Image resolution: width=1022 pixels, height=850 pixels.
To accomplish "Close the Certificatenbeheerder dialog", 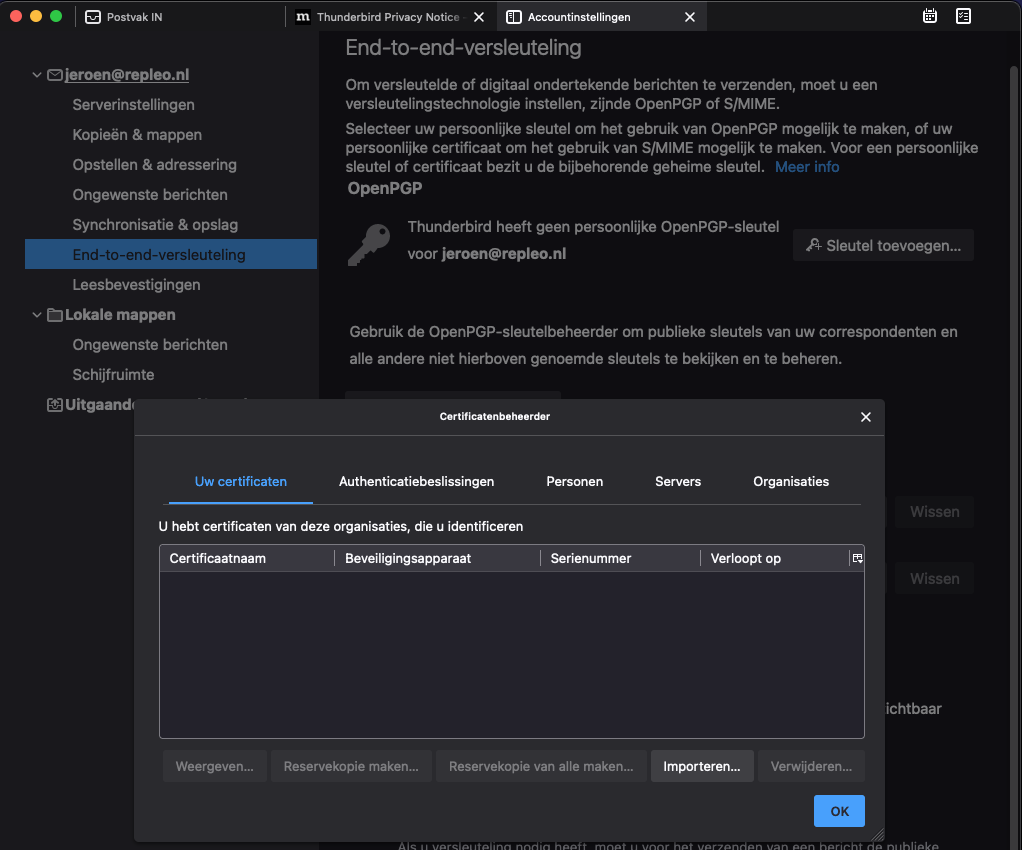I will (866, 417).
